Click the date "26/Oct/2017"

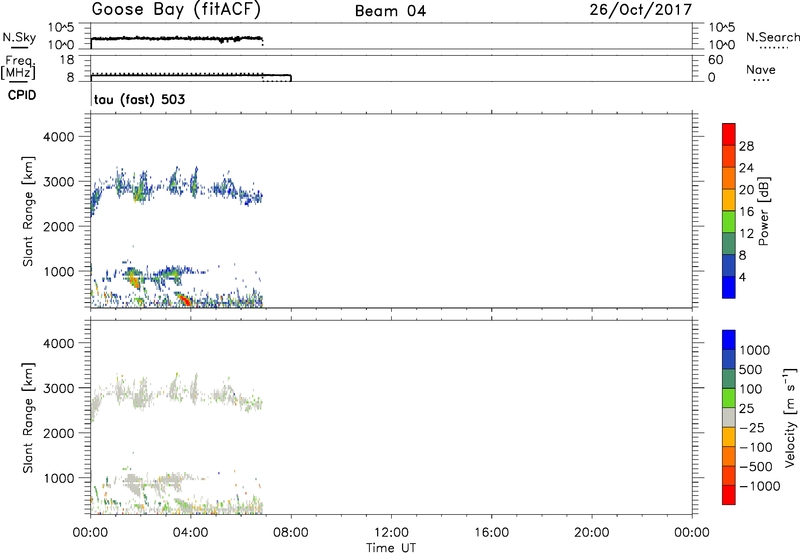coord(641,10)
